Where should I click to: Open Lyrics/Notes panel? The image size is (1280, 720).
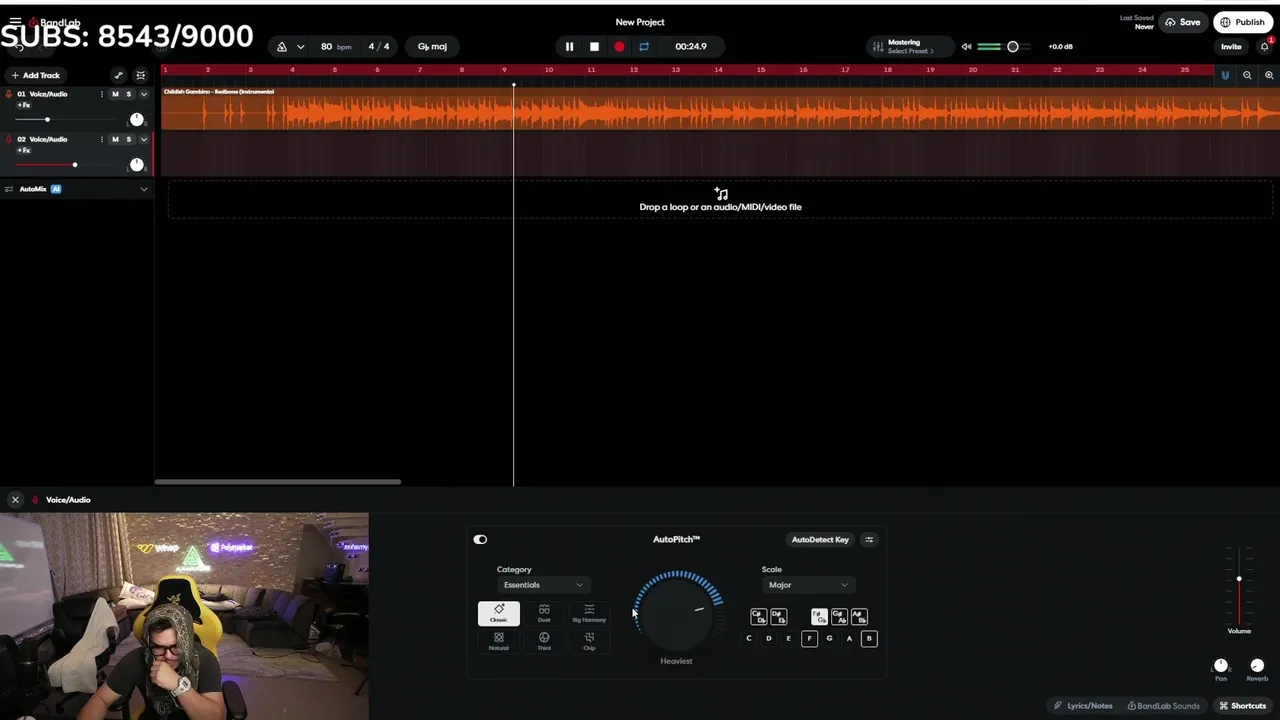1083,706
